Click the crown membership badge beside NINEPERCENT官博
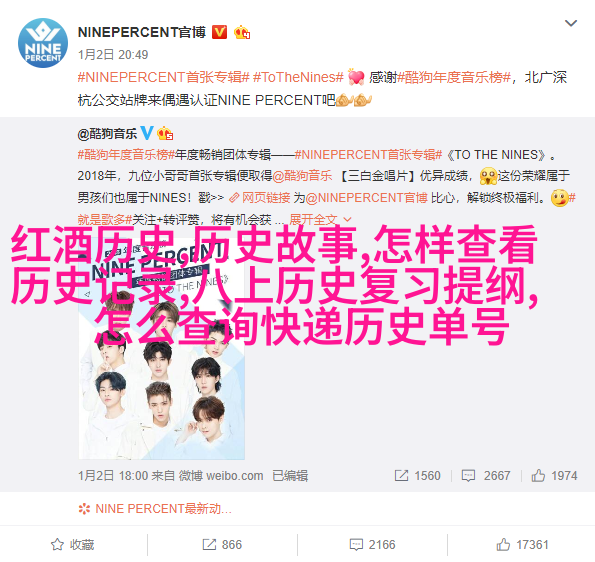 [242, 33]
